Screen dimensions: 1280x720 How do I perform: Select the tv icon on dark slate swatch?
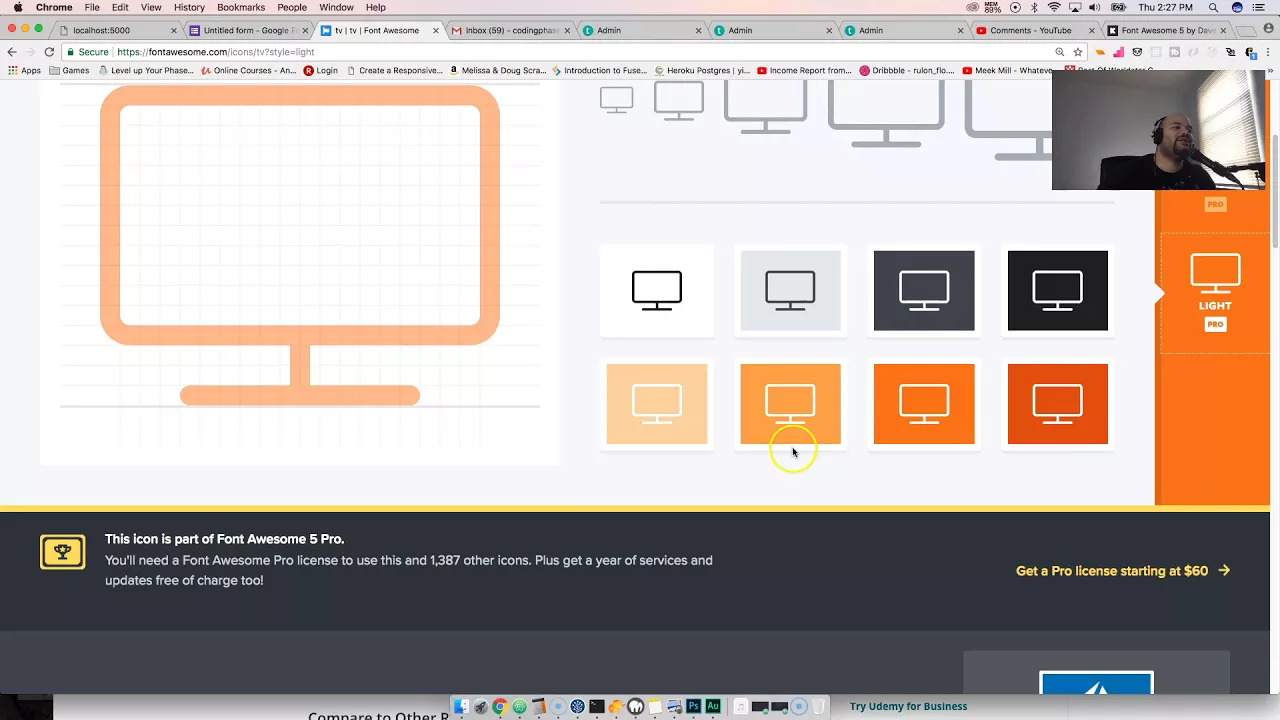pos(924,290)
